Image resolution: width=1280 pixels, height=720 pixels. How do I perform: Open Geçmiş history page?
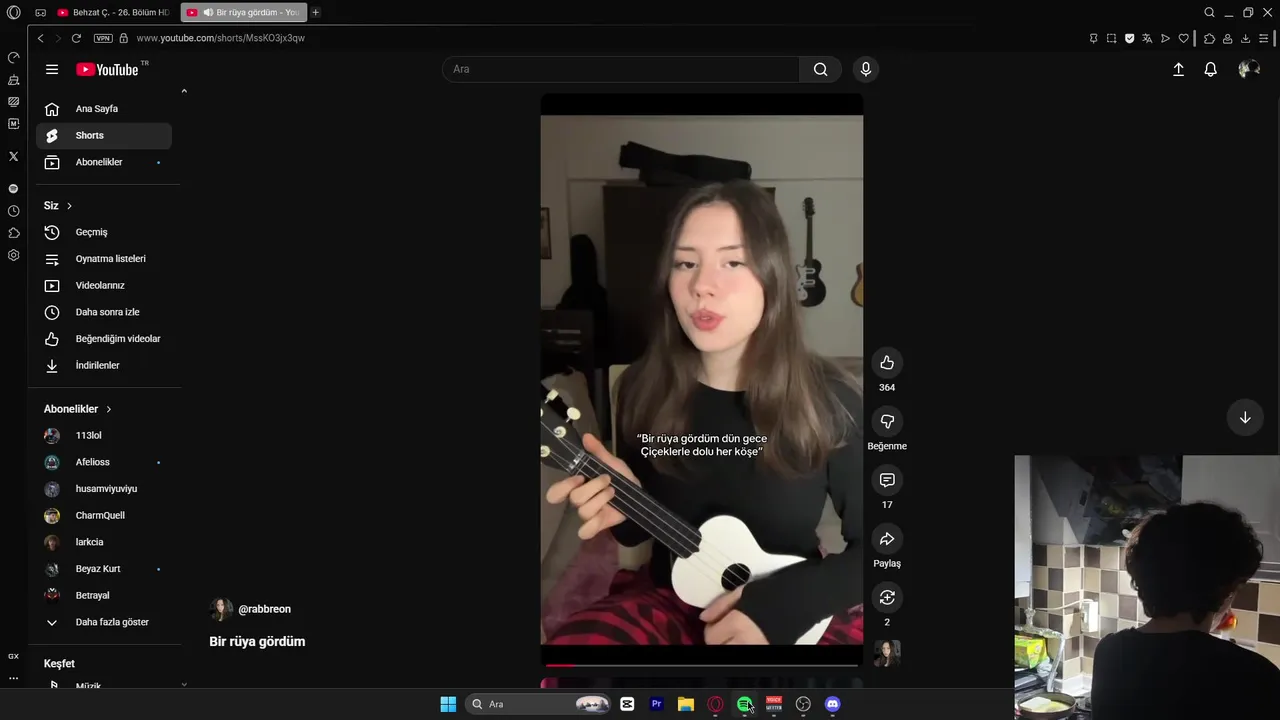(104, 232)
